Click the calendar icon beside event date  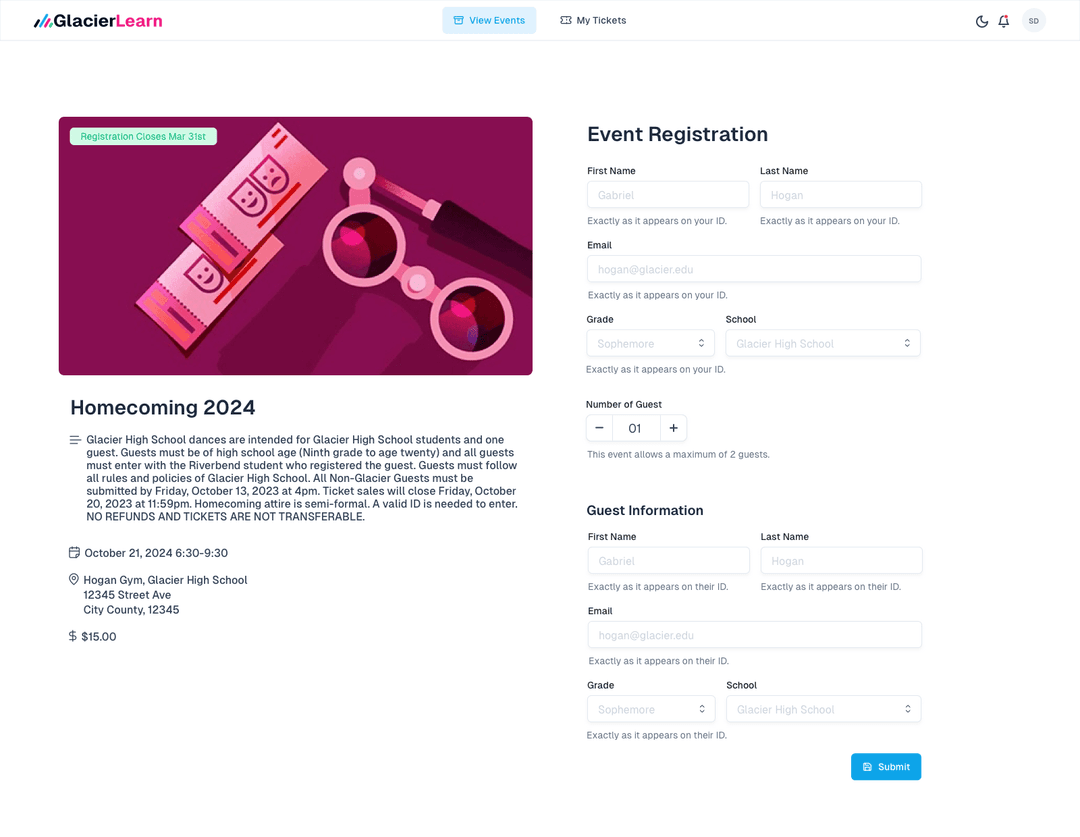pos(74,553)
